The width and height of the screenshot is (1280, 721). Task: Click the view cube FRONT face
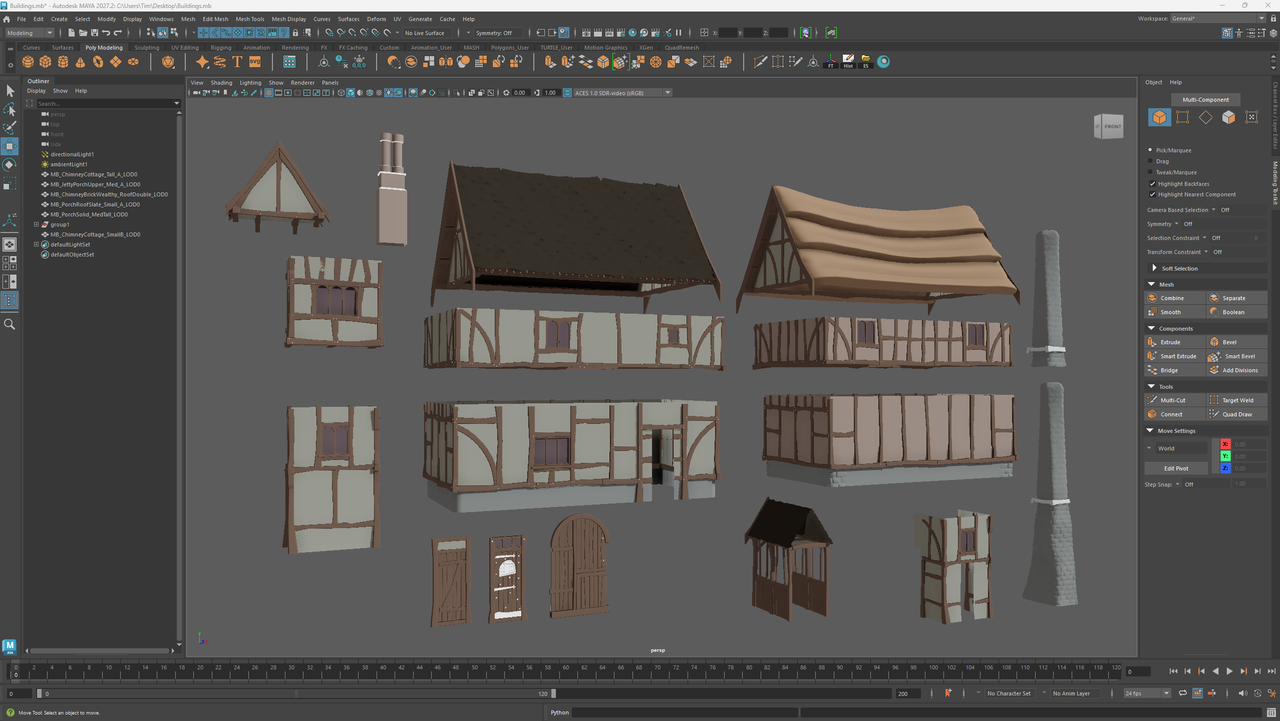pyautogui.click(x=1113, y=127)
